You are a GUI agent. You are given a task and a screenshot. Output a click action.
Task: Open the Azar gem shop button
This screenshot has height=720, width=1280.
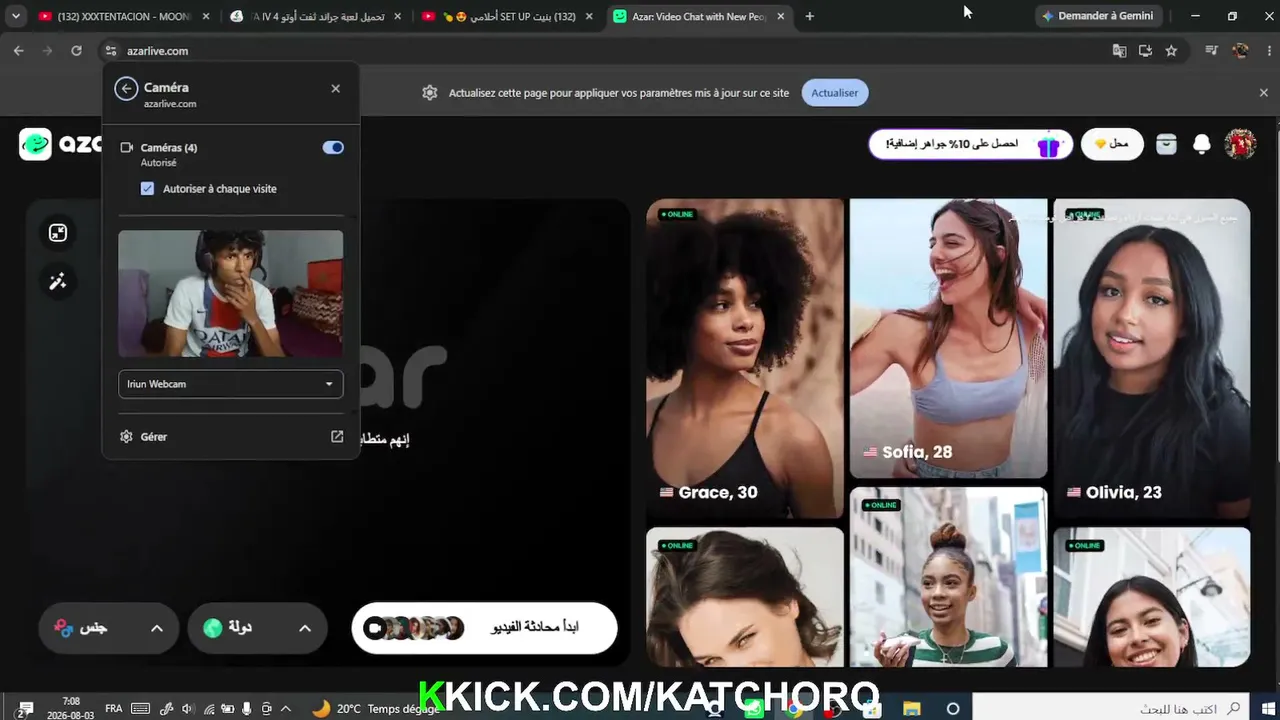1112,145
